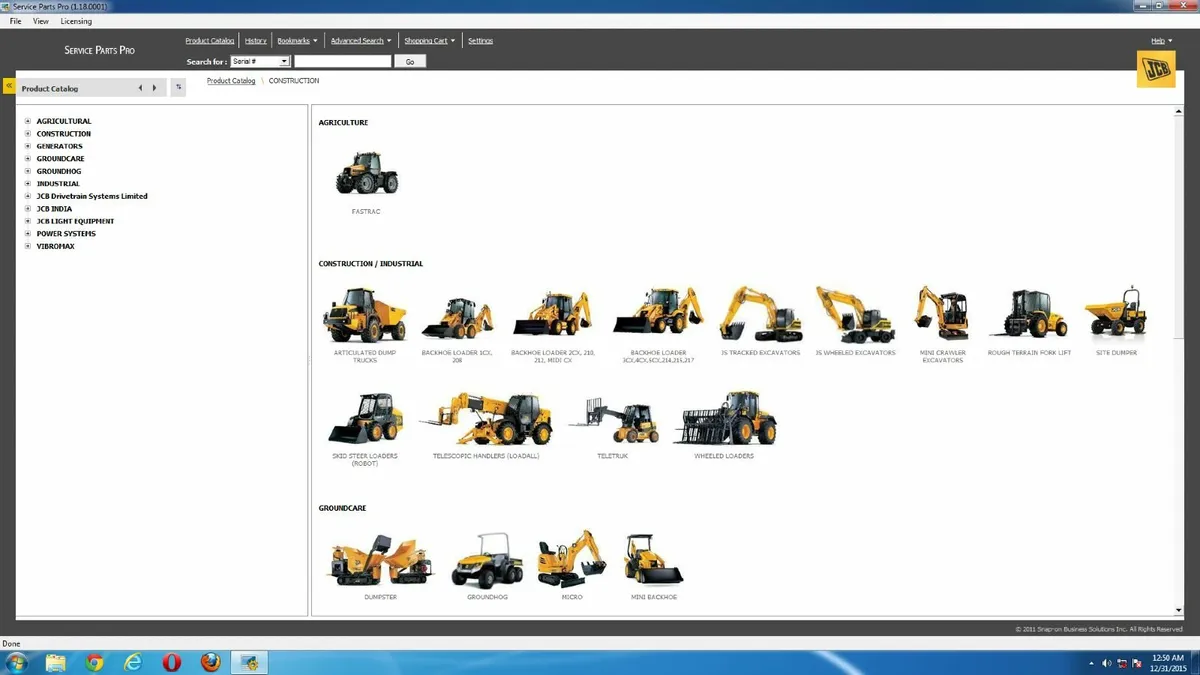Select the Mini Backhoe machine
Screen dimensions: 1200x675
(x=654, y=560)
